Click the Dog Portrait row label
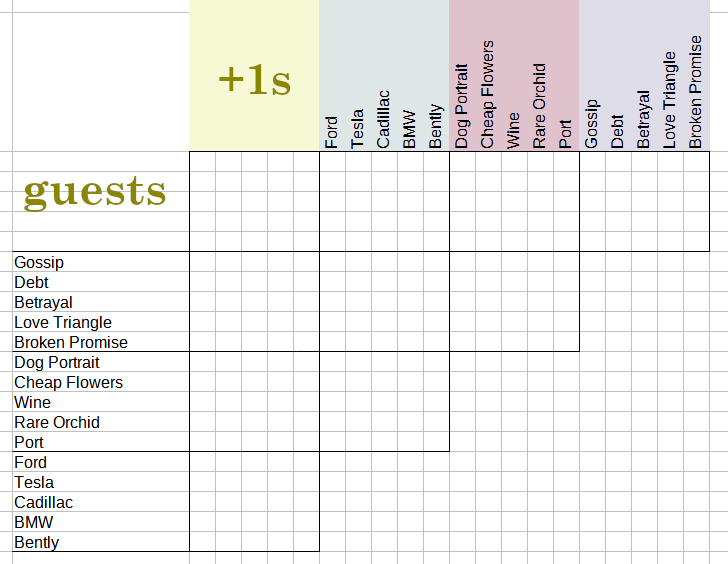Viewport: 728px width, 564px height. (x=57, y=362)
